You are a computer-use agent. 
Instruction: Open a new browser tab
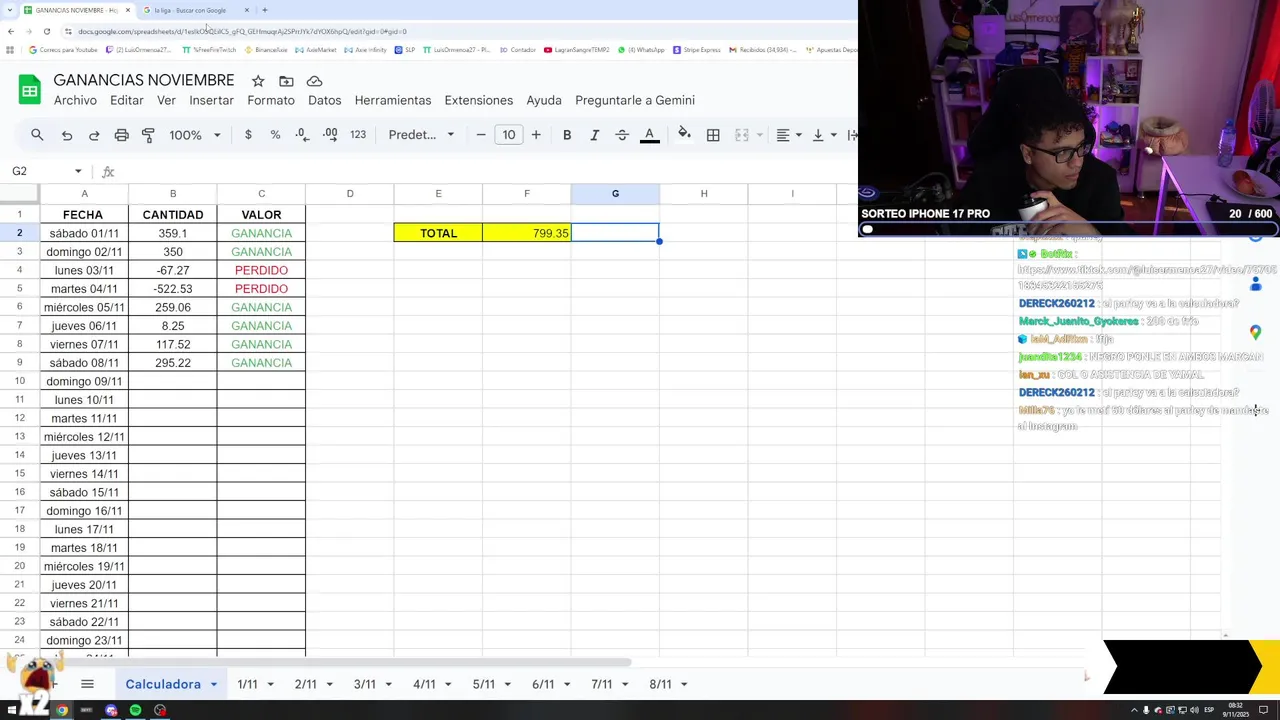point(265,10)
